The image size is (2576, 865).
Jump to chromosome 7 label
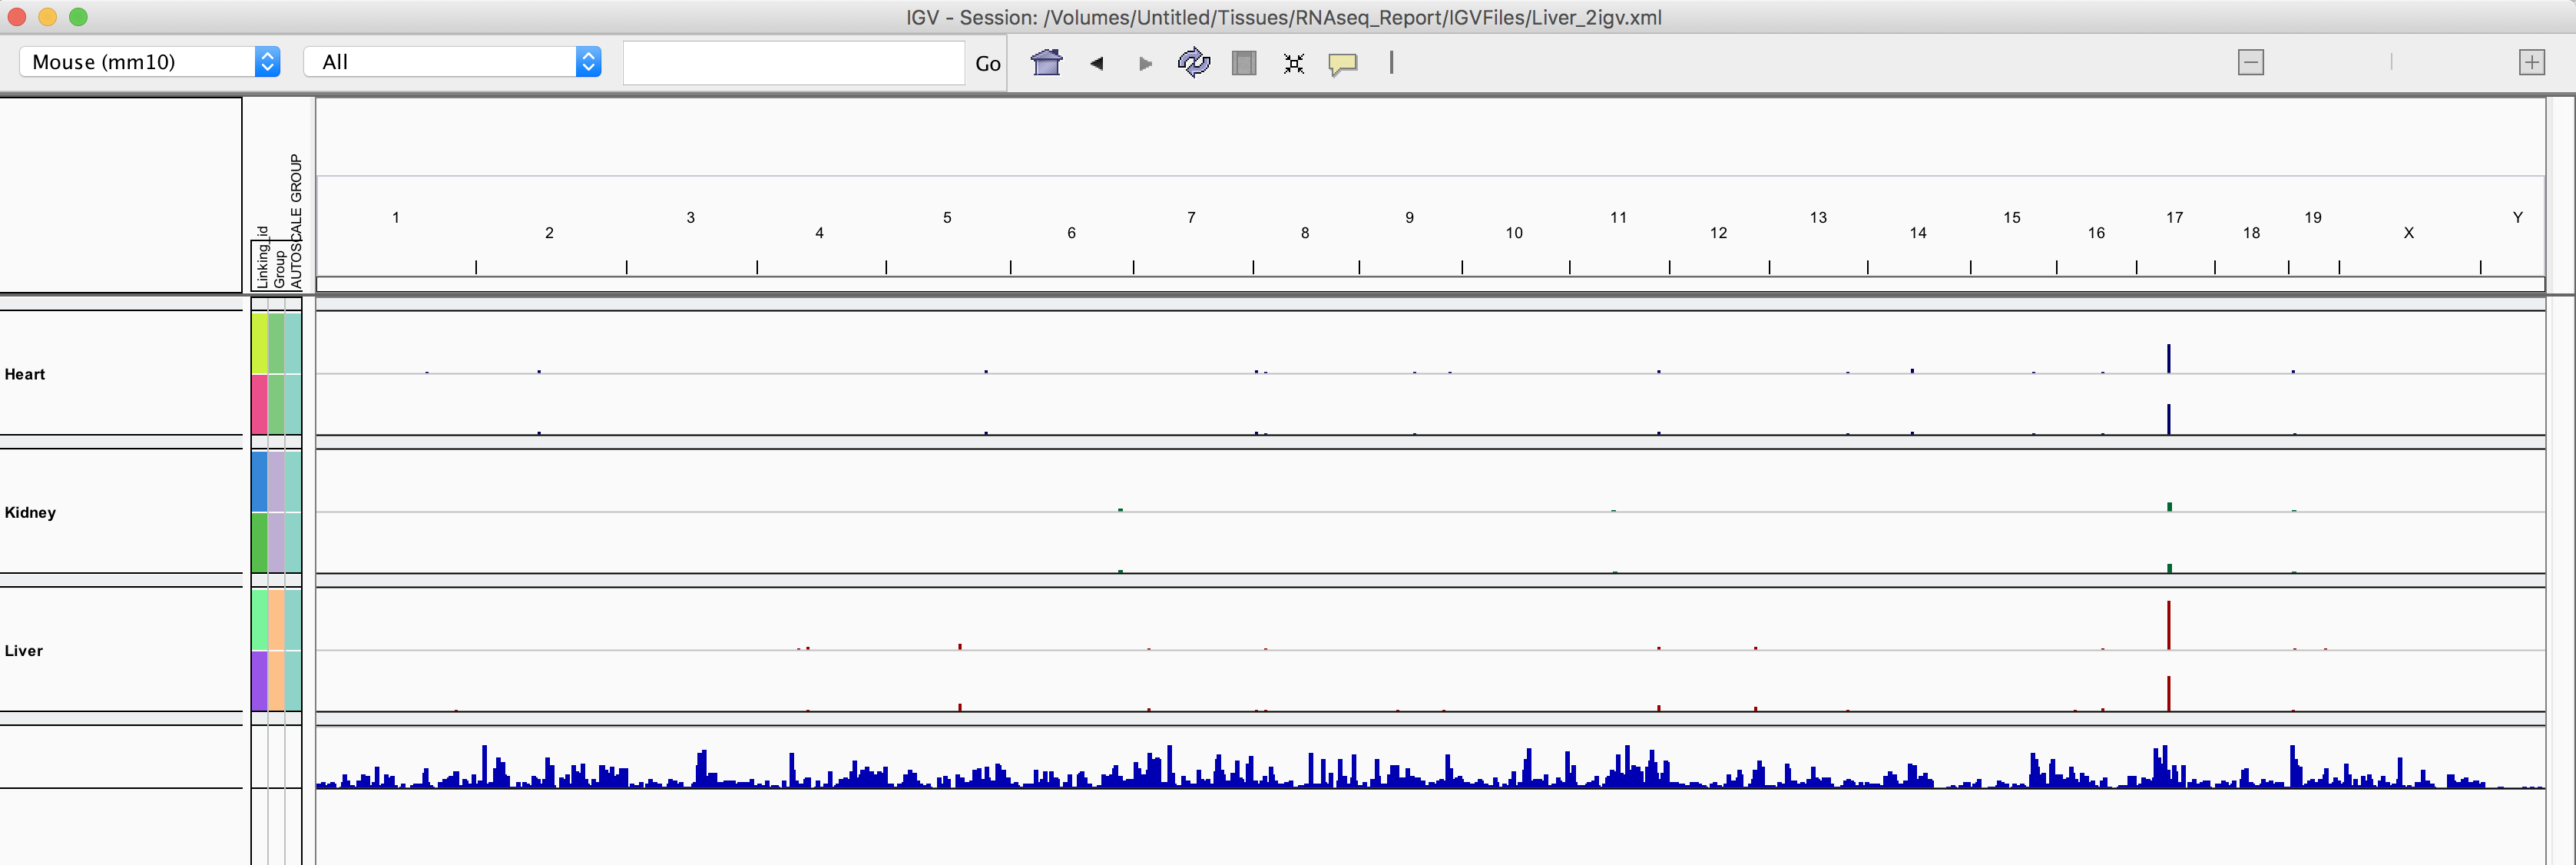coord(1191,217)
